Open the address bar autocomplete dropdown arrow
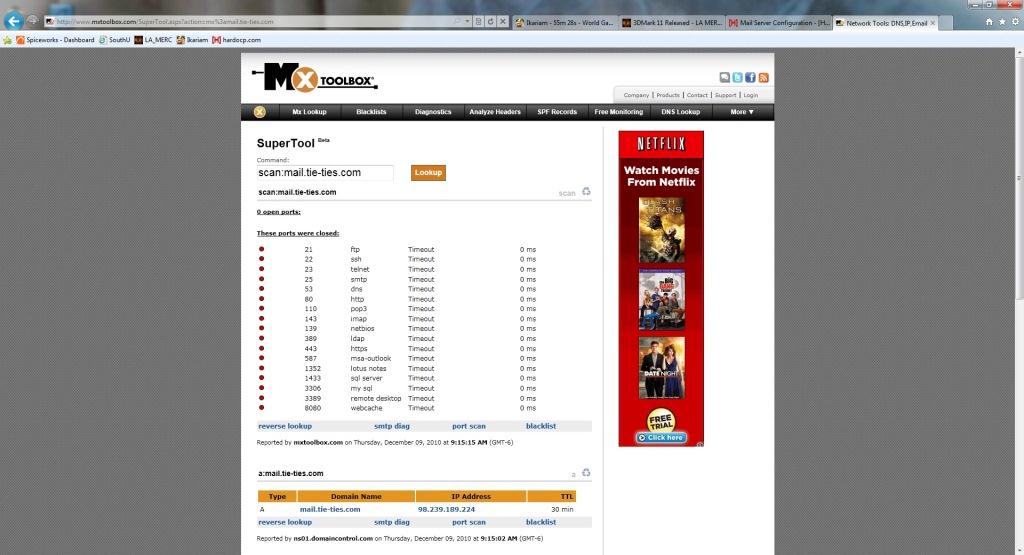 pos(468,22)
